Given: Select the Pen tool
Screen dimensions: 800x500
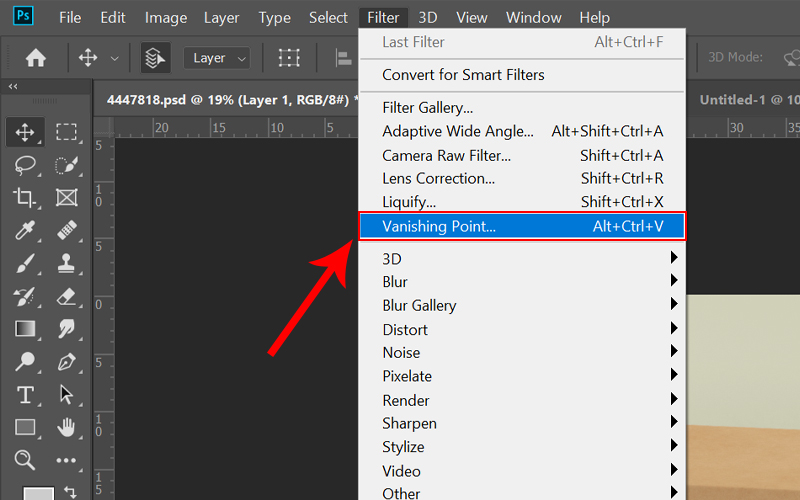Looking at the screenshot, I should 66,362.
